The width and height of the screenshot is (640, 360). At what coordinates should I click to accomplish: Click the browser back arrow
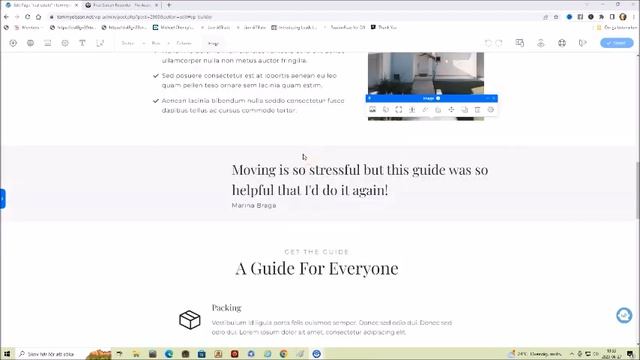pos(6,17)
